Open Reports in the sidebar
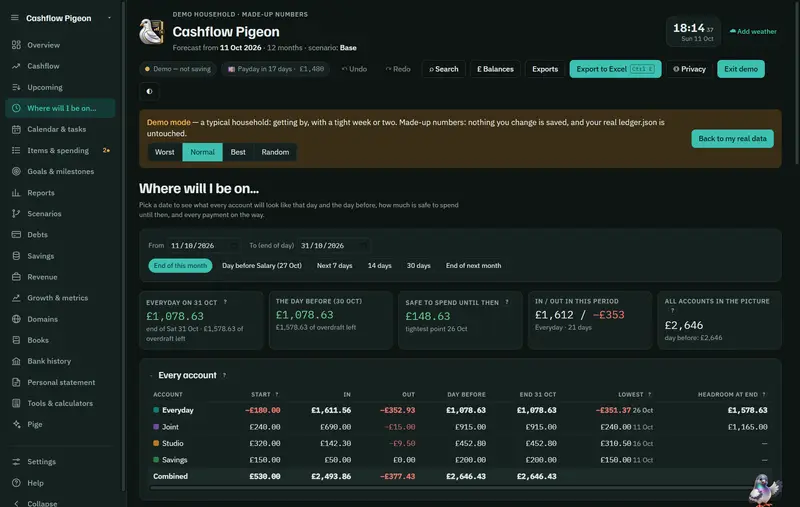 60,193
